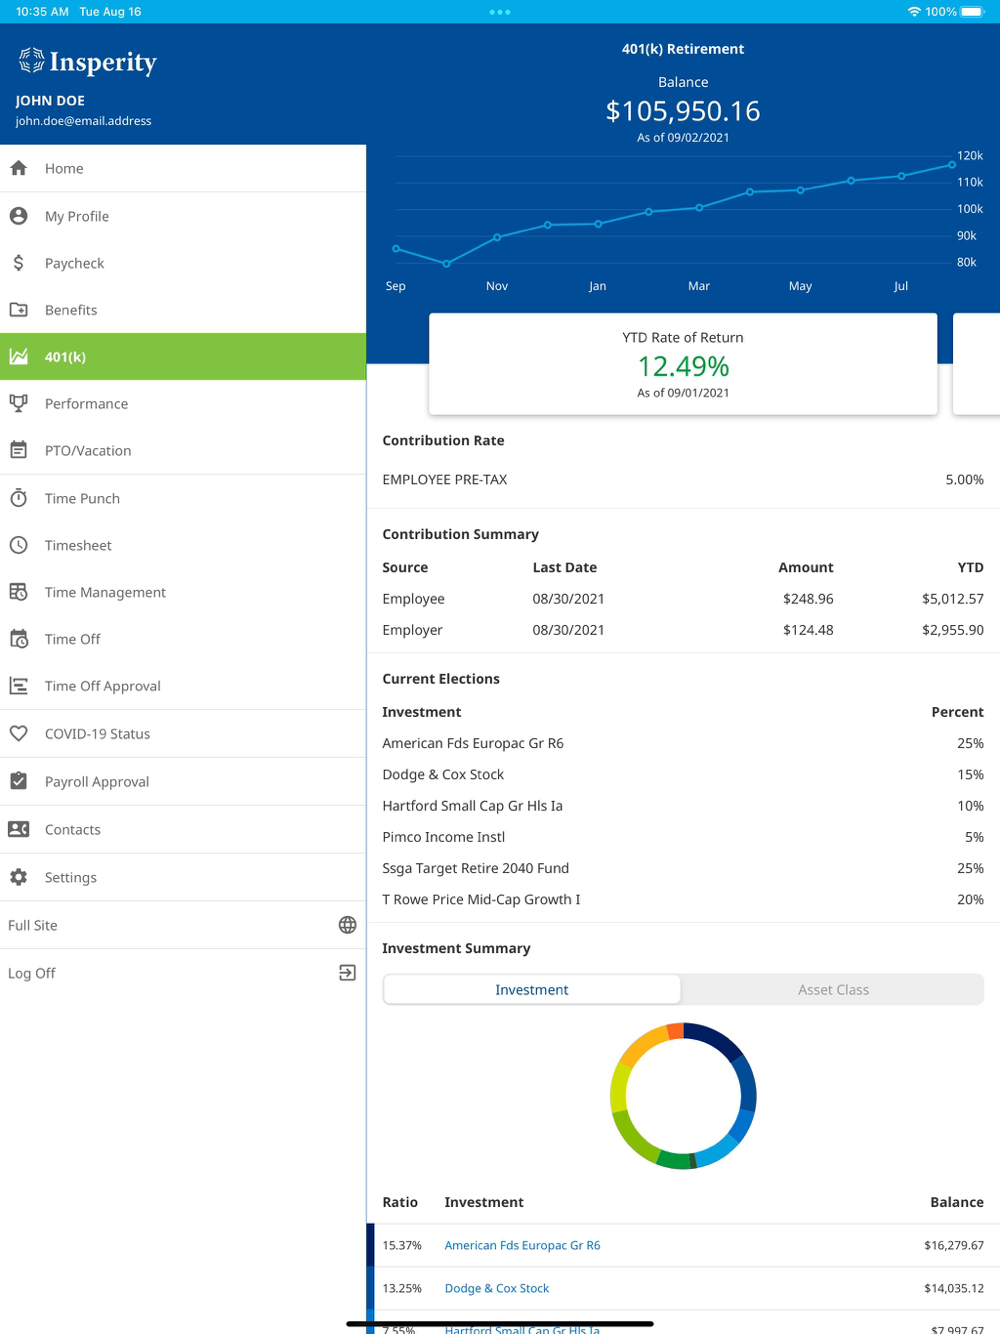Tap the battery indicator icon
This screenshot has width=1000, height=1334.
(973, 12)
